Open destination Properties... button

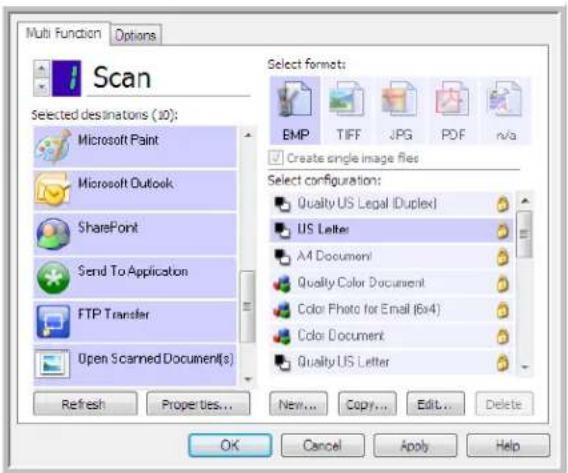pos(198,404)
